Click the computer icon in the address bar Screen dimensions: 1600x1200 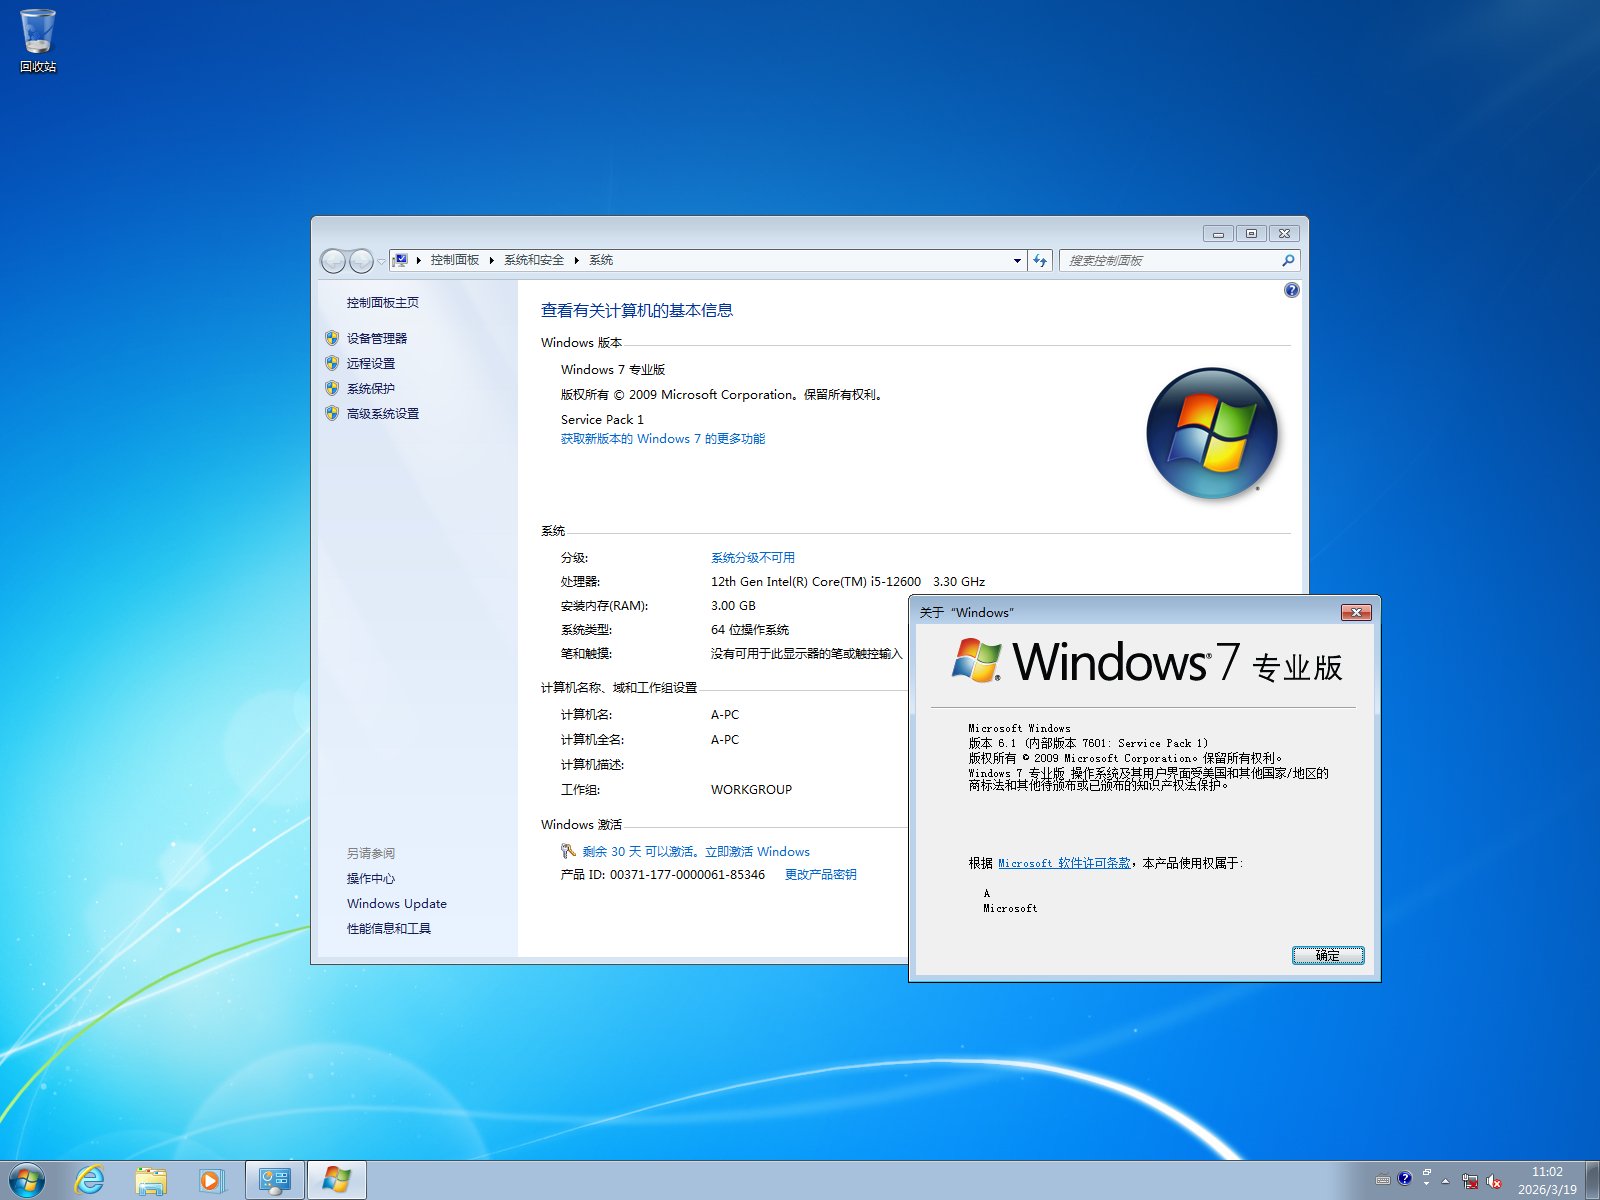pos(400,260)
